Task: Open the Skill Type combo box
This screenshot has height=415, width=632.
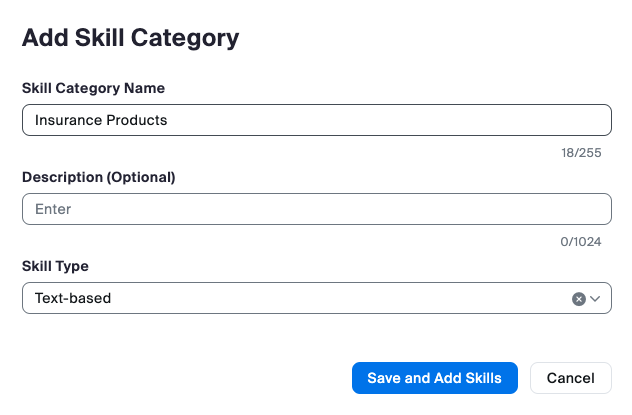Action: point(300,298)
